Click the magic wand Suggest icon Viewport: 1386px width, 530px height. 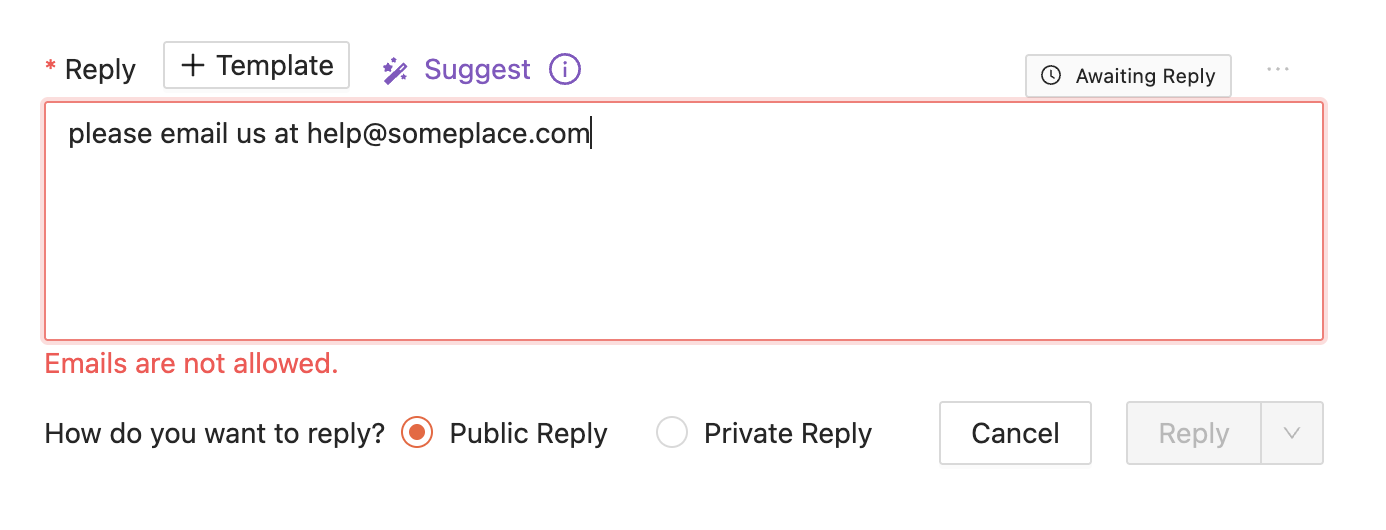tap(395, 71)
